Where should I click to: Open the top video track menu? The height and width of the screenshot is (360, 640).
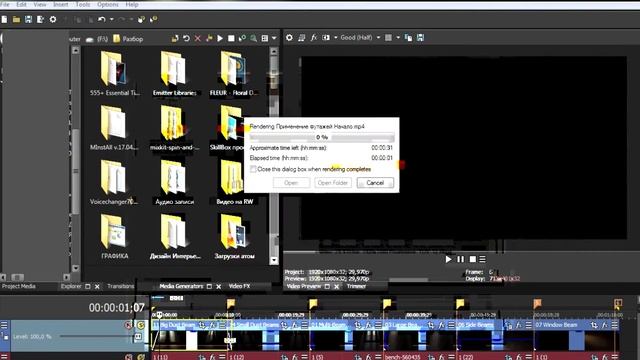(x=4, y=325)
